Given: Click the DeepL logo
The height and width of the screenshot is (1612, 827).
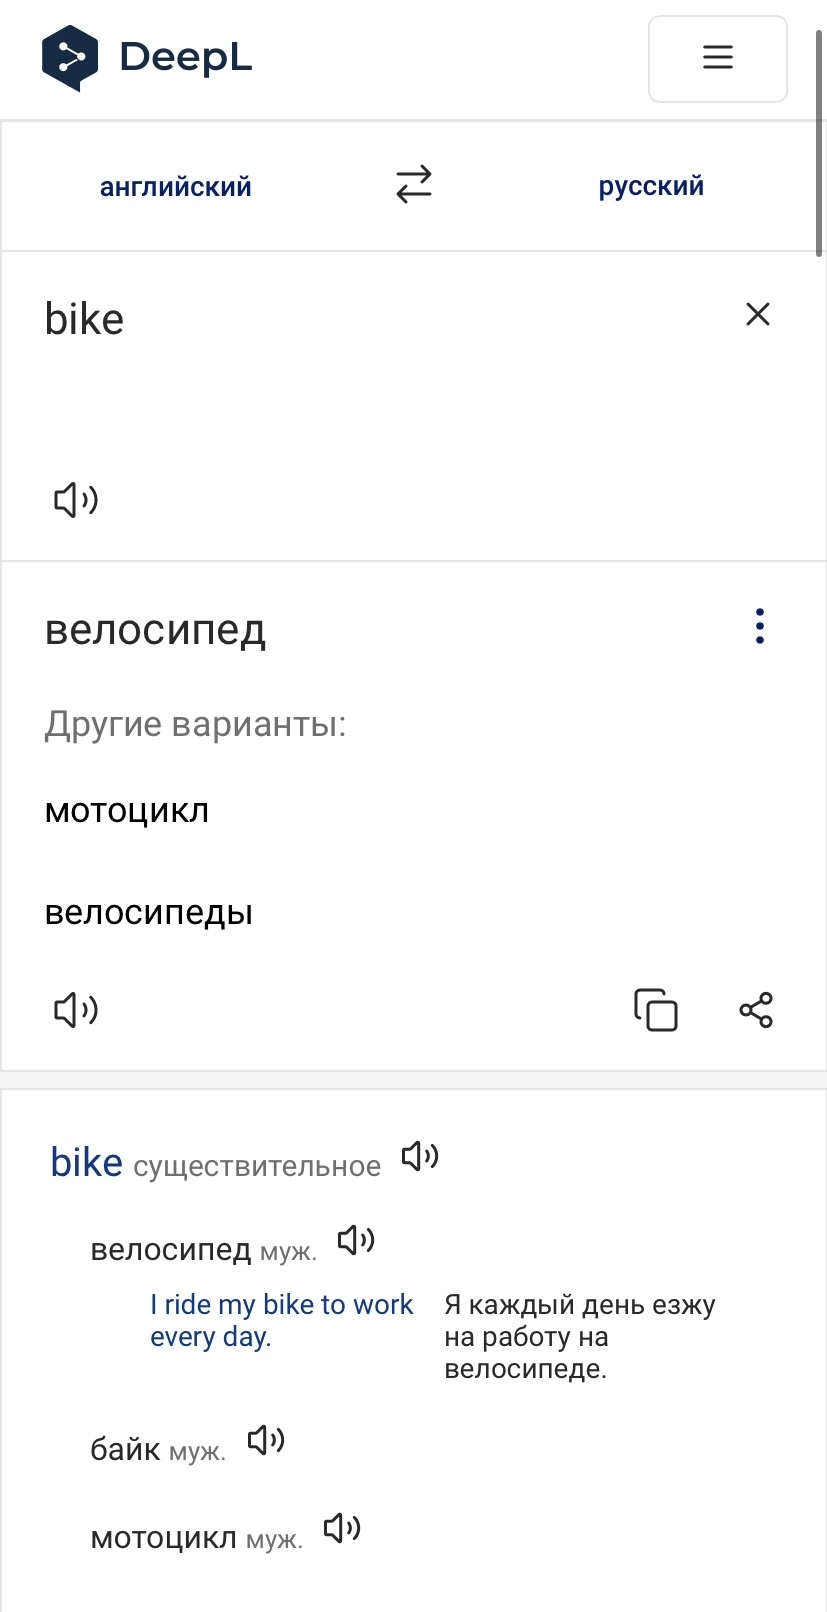Looking at the screenshot, I should (x=146, y=58).
